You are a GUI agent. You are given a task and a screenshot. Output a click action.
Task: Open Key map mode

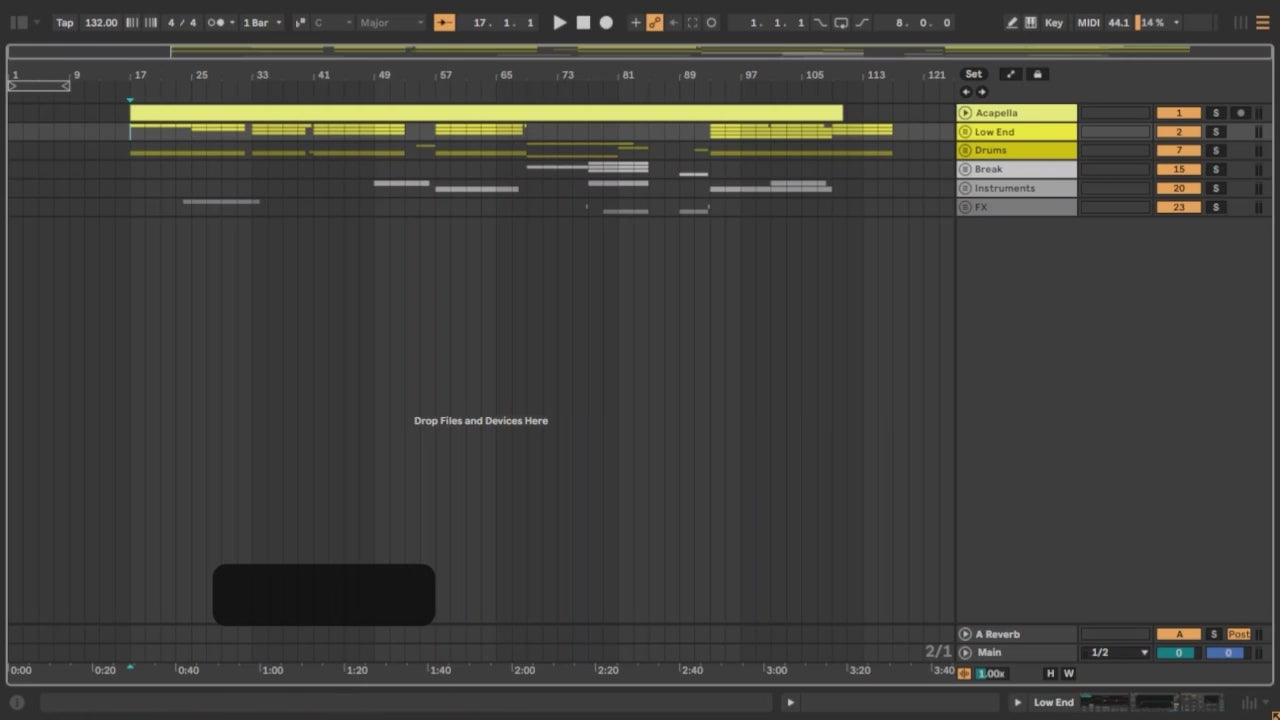[1054, 22]
